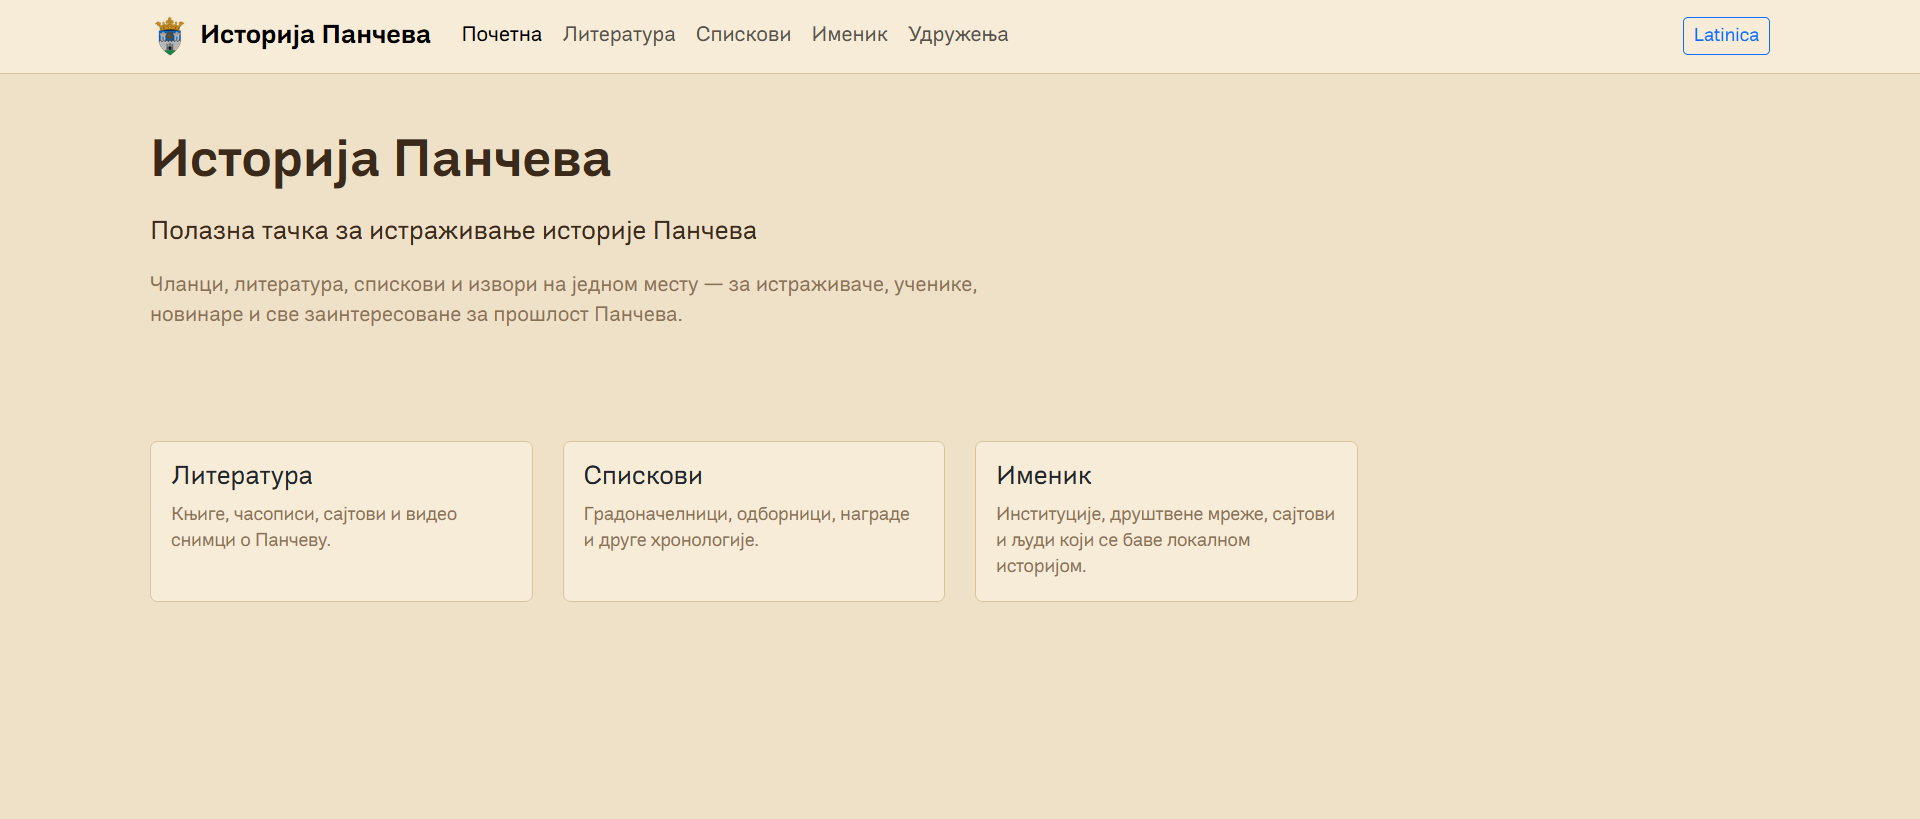Viewport: 1920px width, 819px height.
Task: Open the Литература navigation item
Action: coord(619,35)
